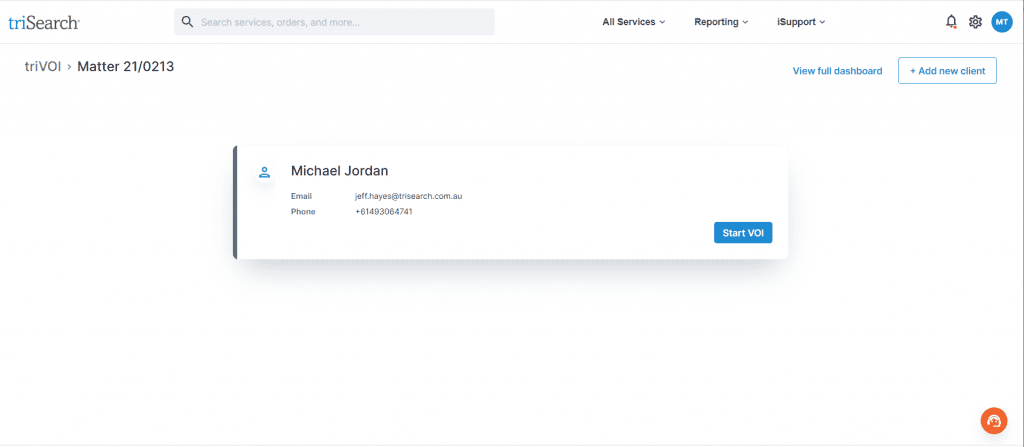Go to the triVOI breadcrumb
The height and width of the screenshot is (447, 1024).
[43, 67]
